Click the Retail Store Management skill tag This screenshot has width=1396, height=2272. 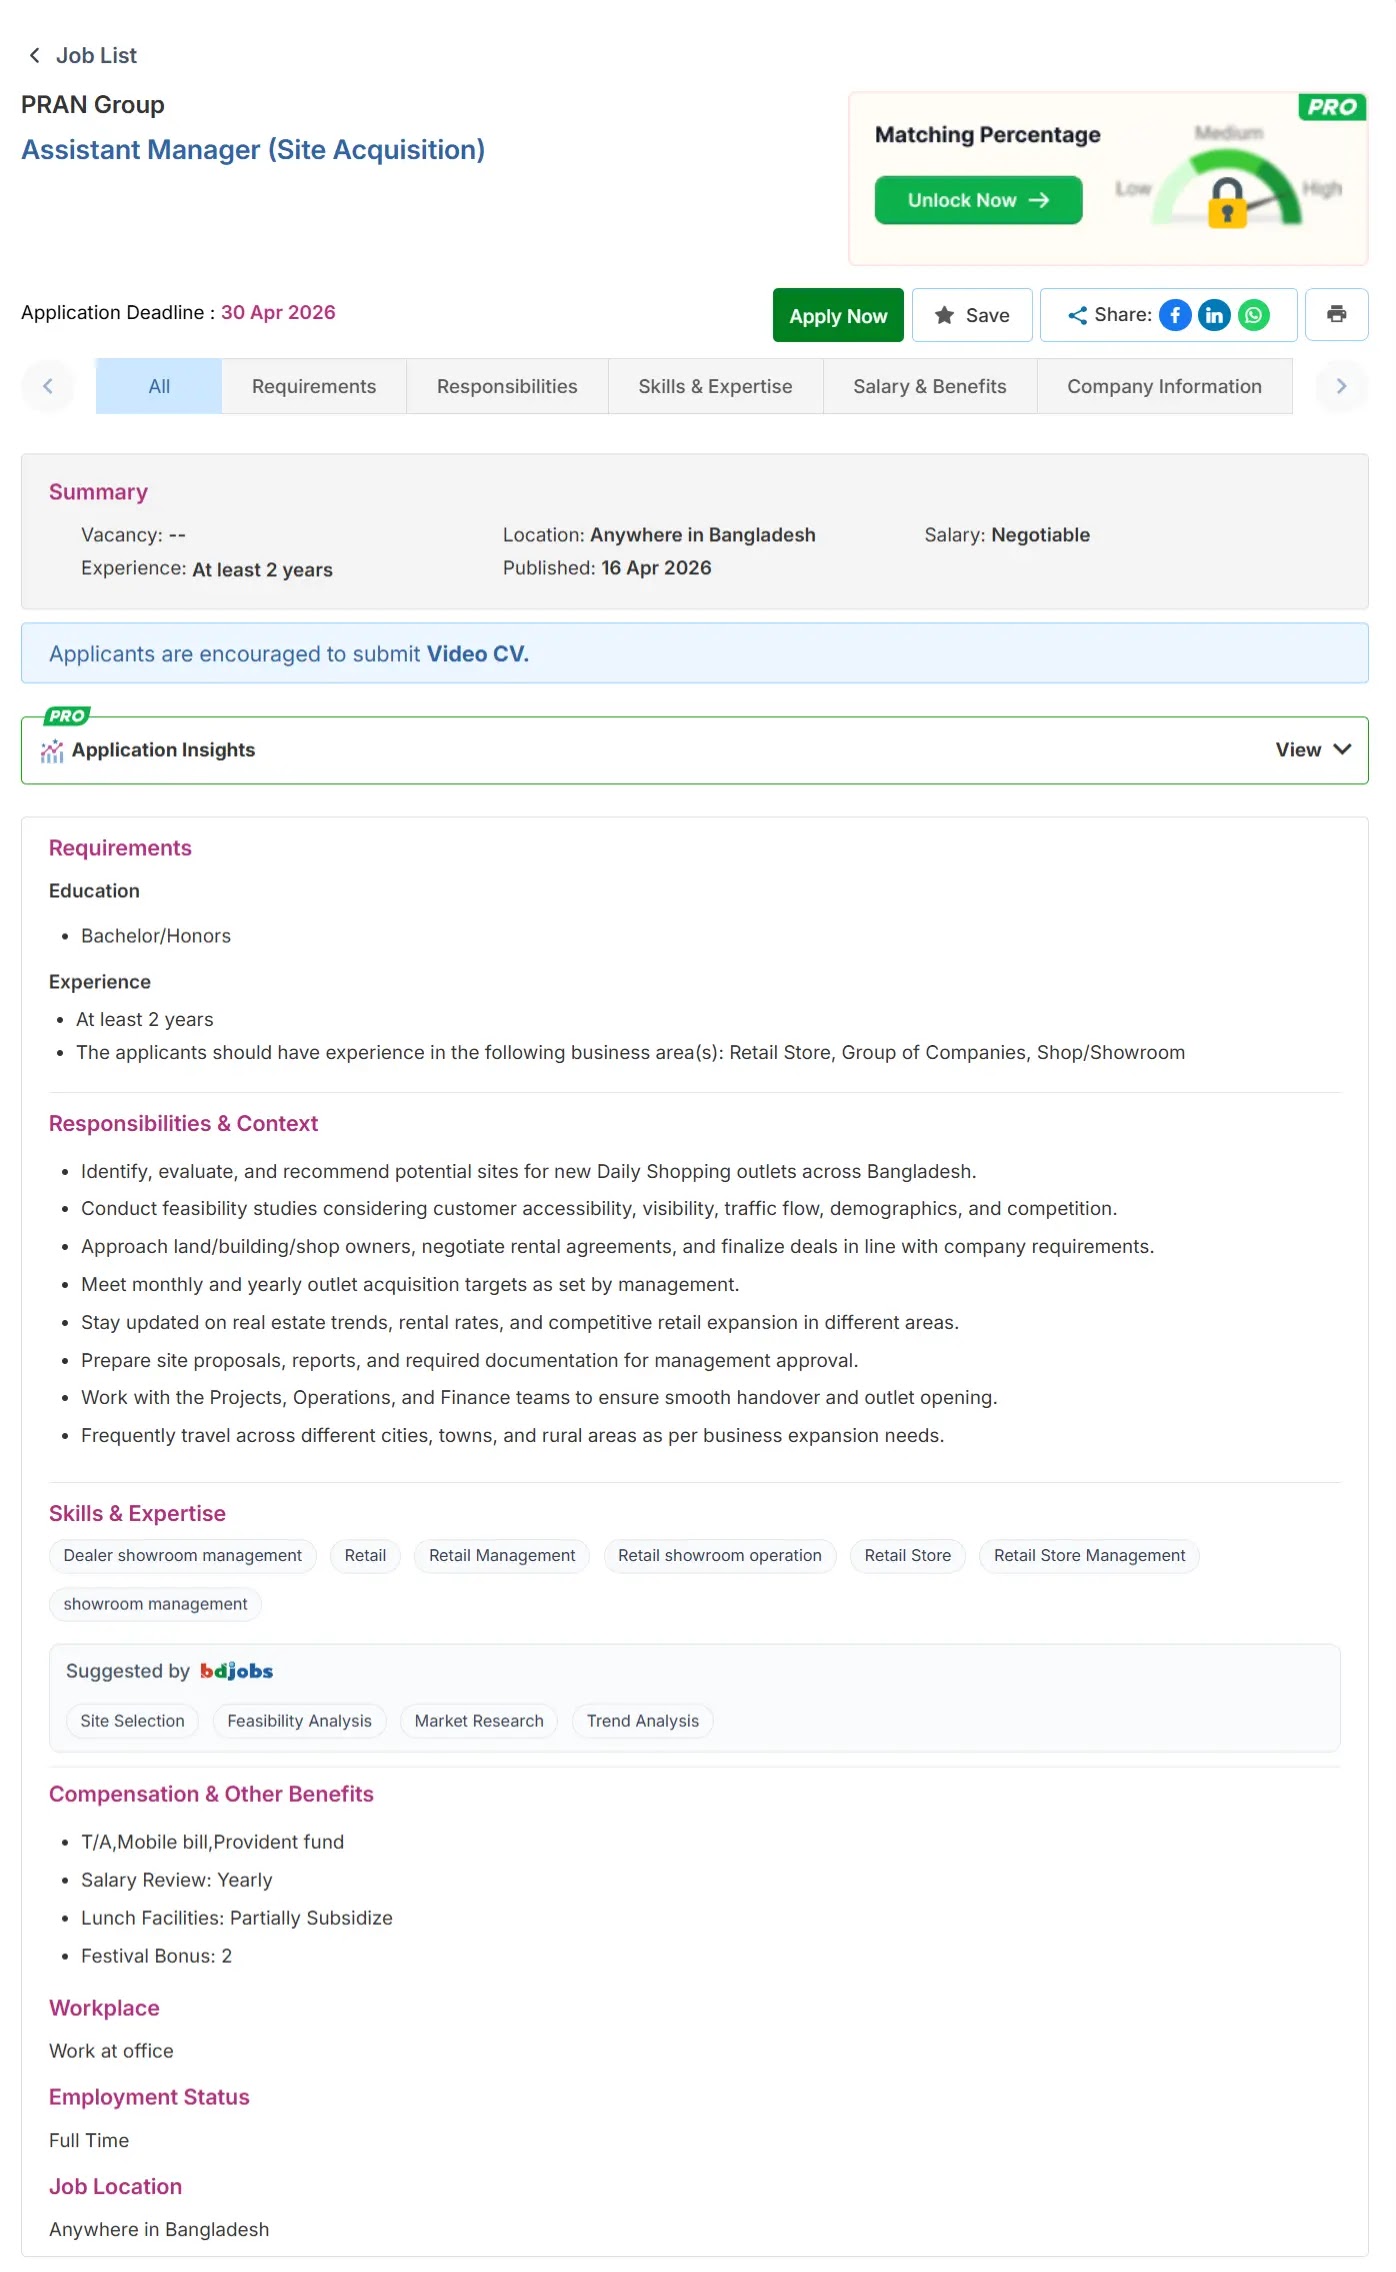[x=1089, y=1556]
